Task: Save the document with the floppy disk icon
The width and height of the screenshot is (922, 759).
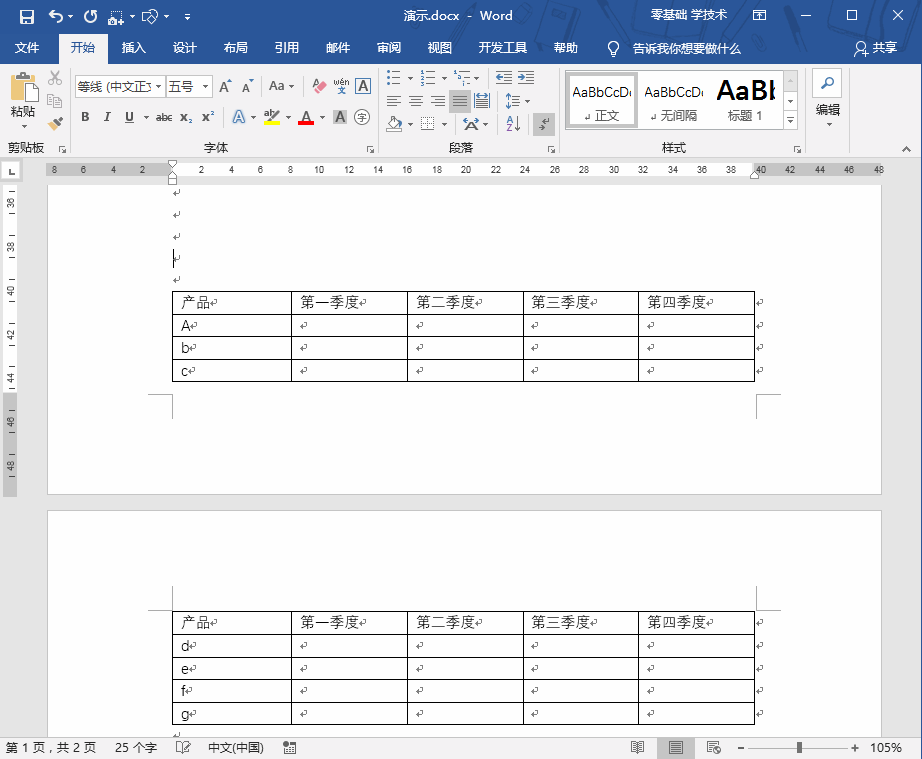Action: (26, 16)
